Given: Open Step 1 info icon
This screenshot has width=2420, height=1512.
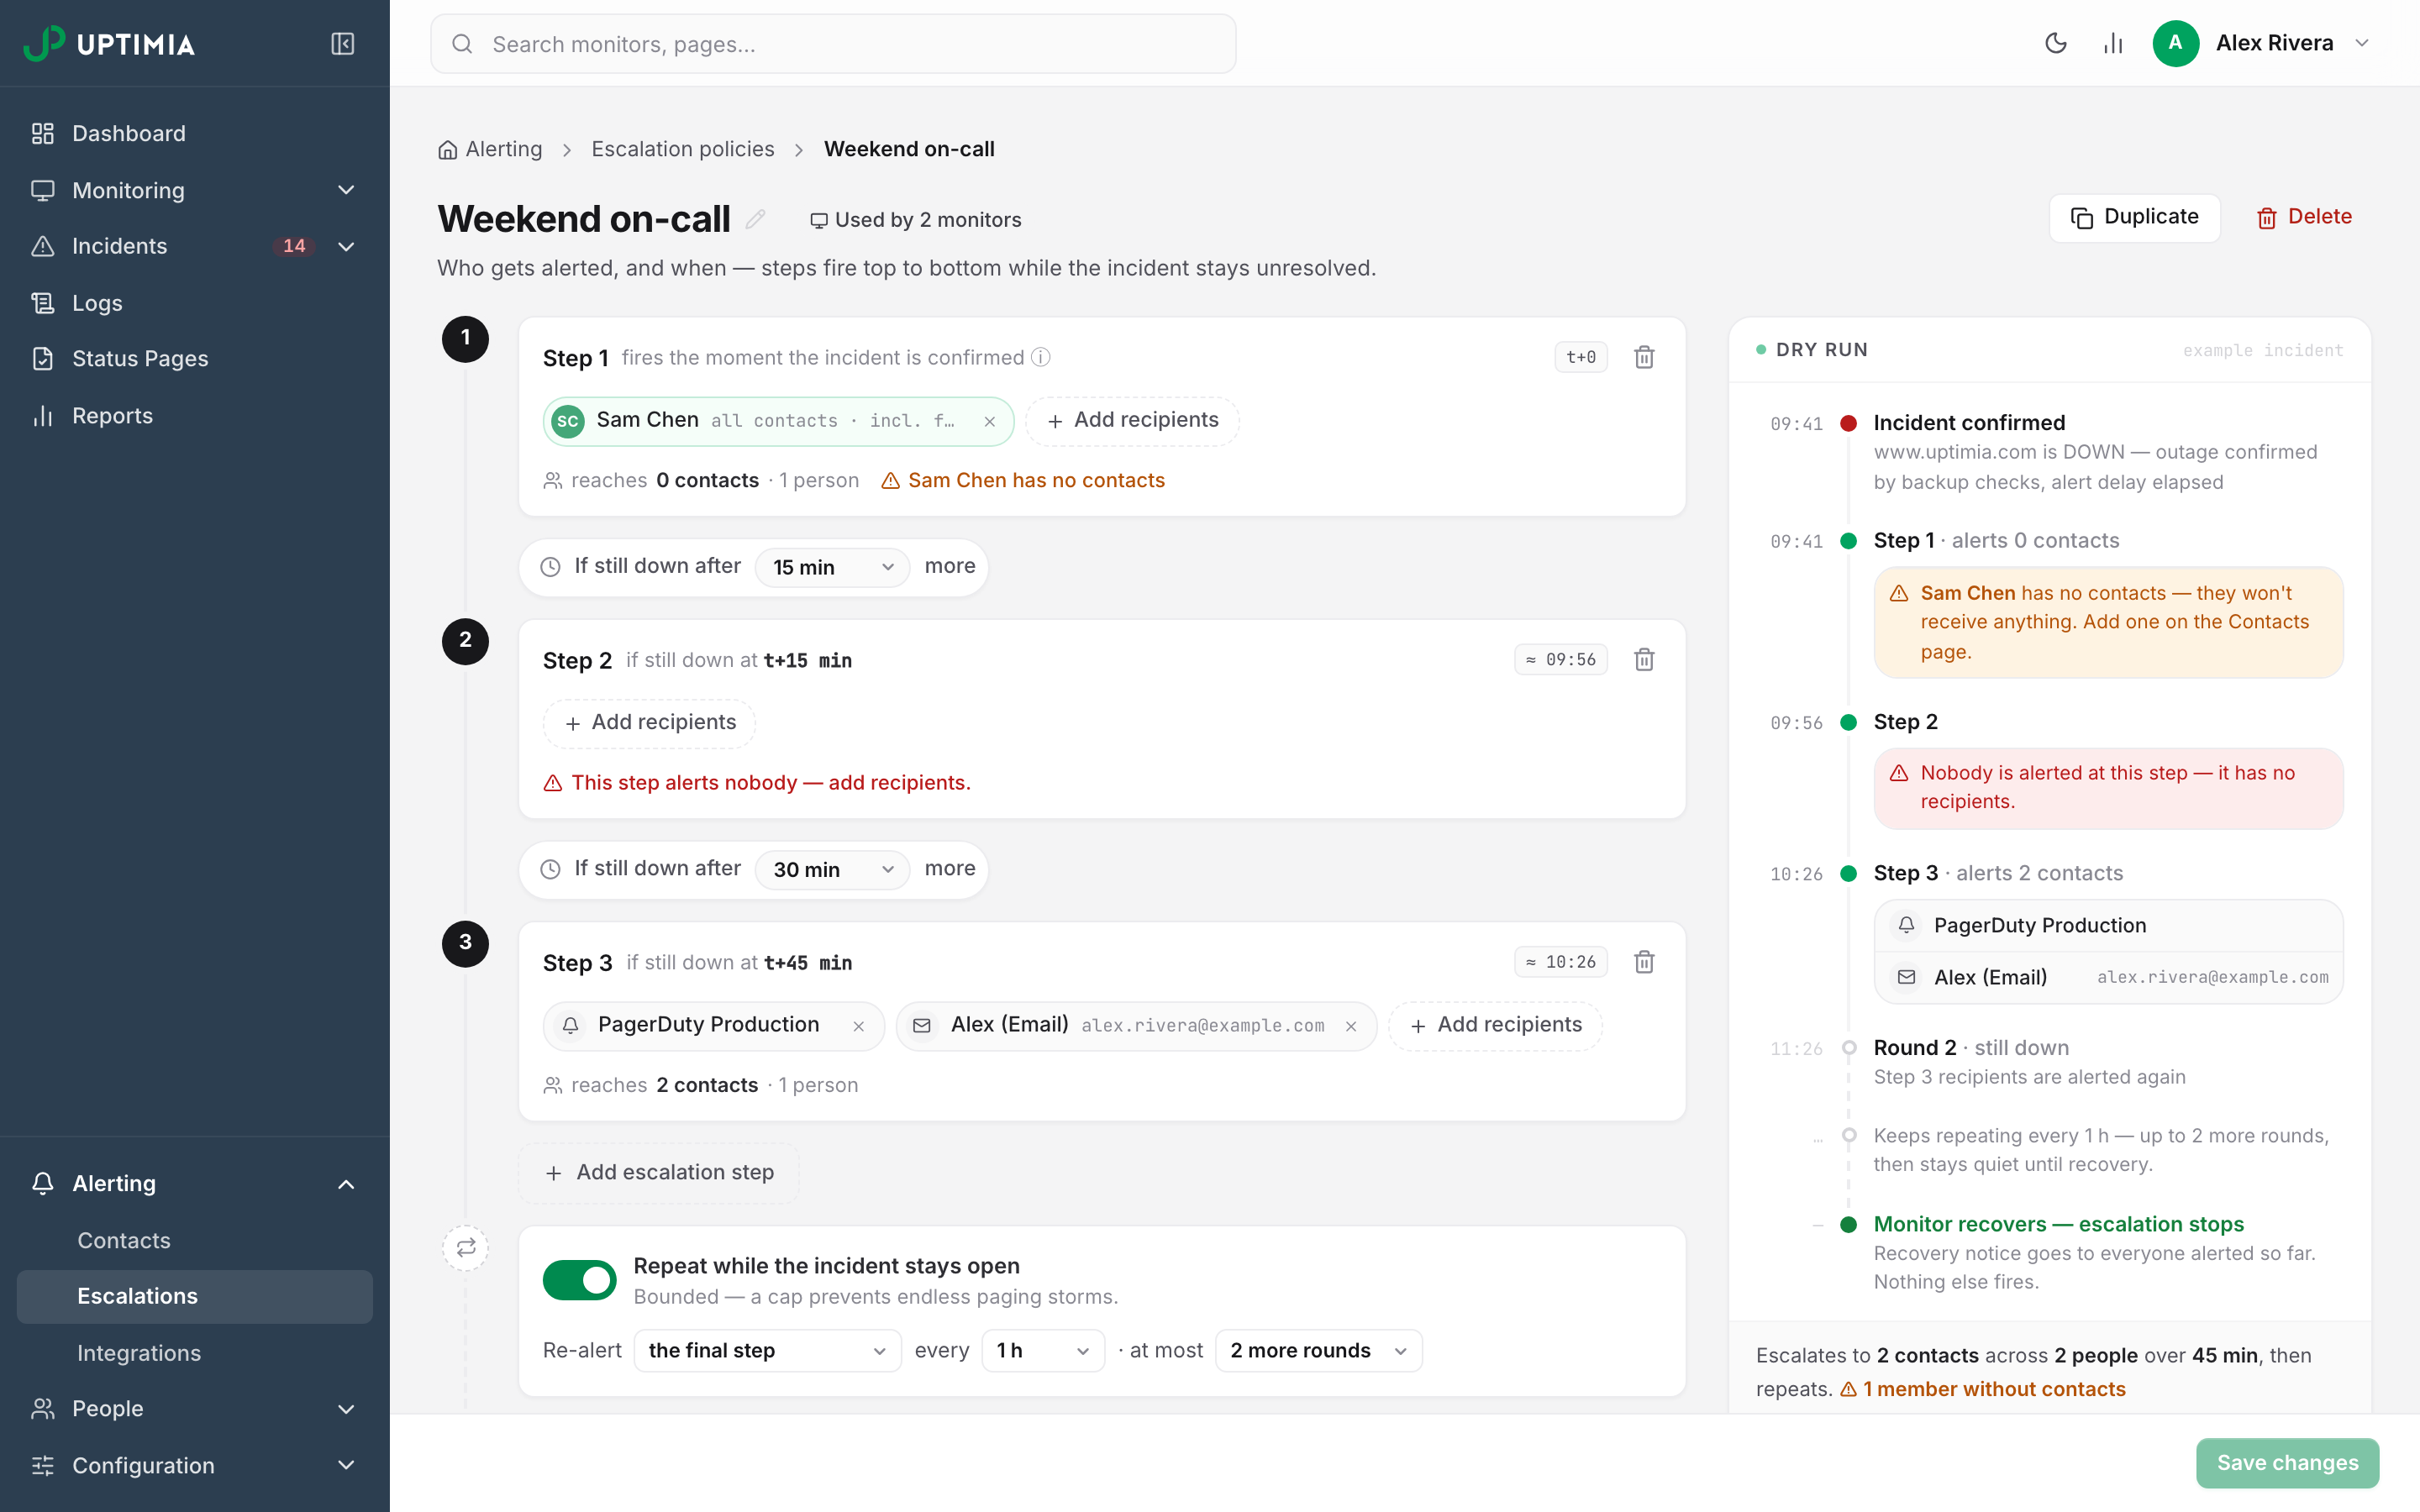Looking at the screenshot, I should click(1041, 357).
